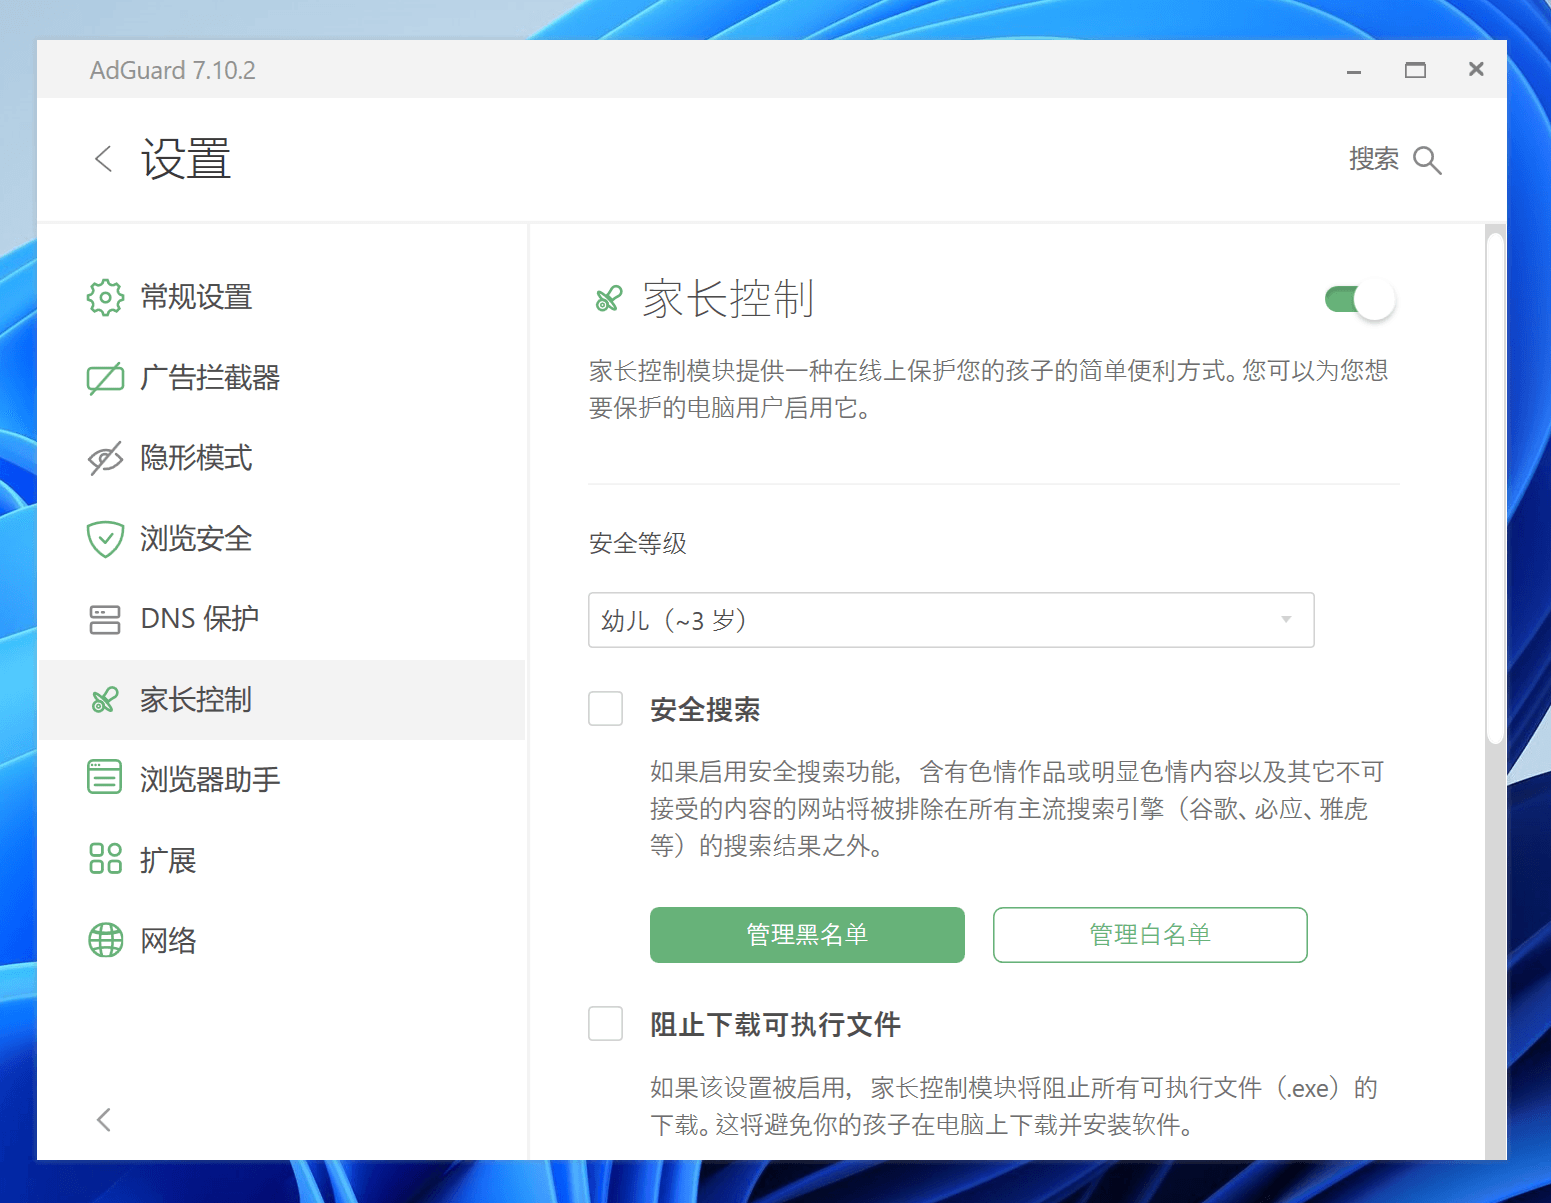Select the 网络 globe icon
This screenshot has width=1551, height=1203.
tap(104, 940)
